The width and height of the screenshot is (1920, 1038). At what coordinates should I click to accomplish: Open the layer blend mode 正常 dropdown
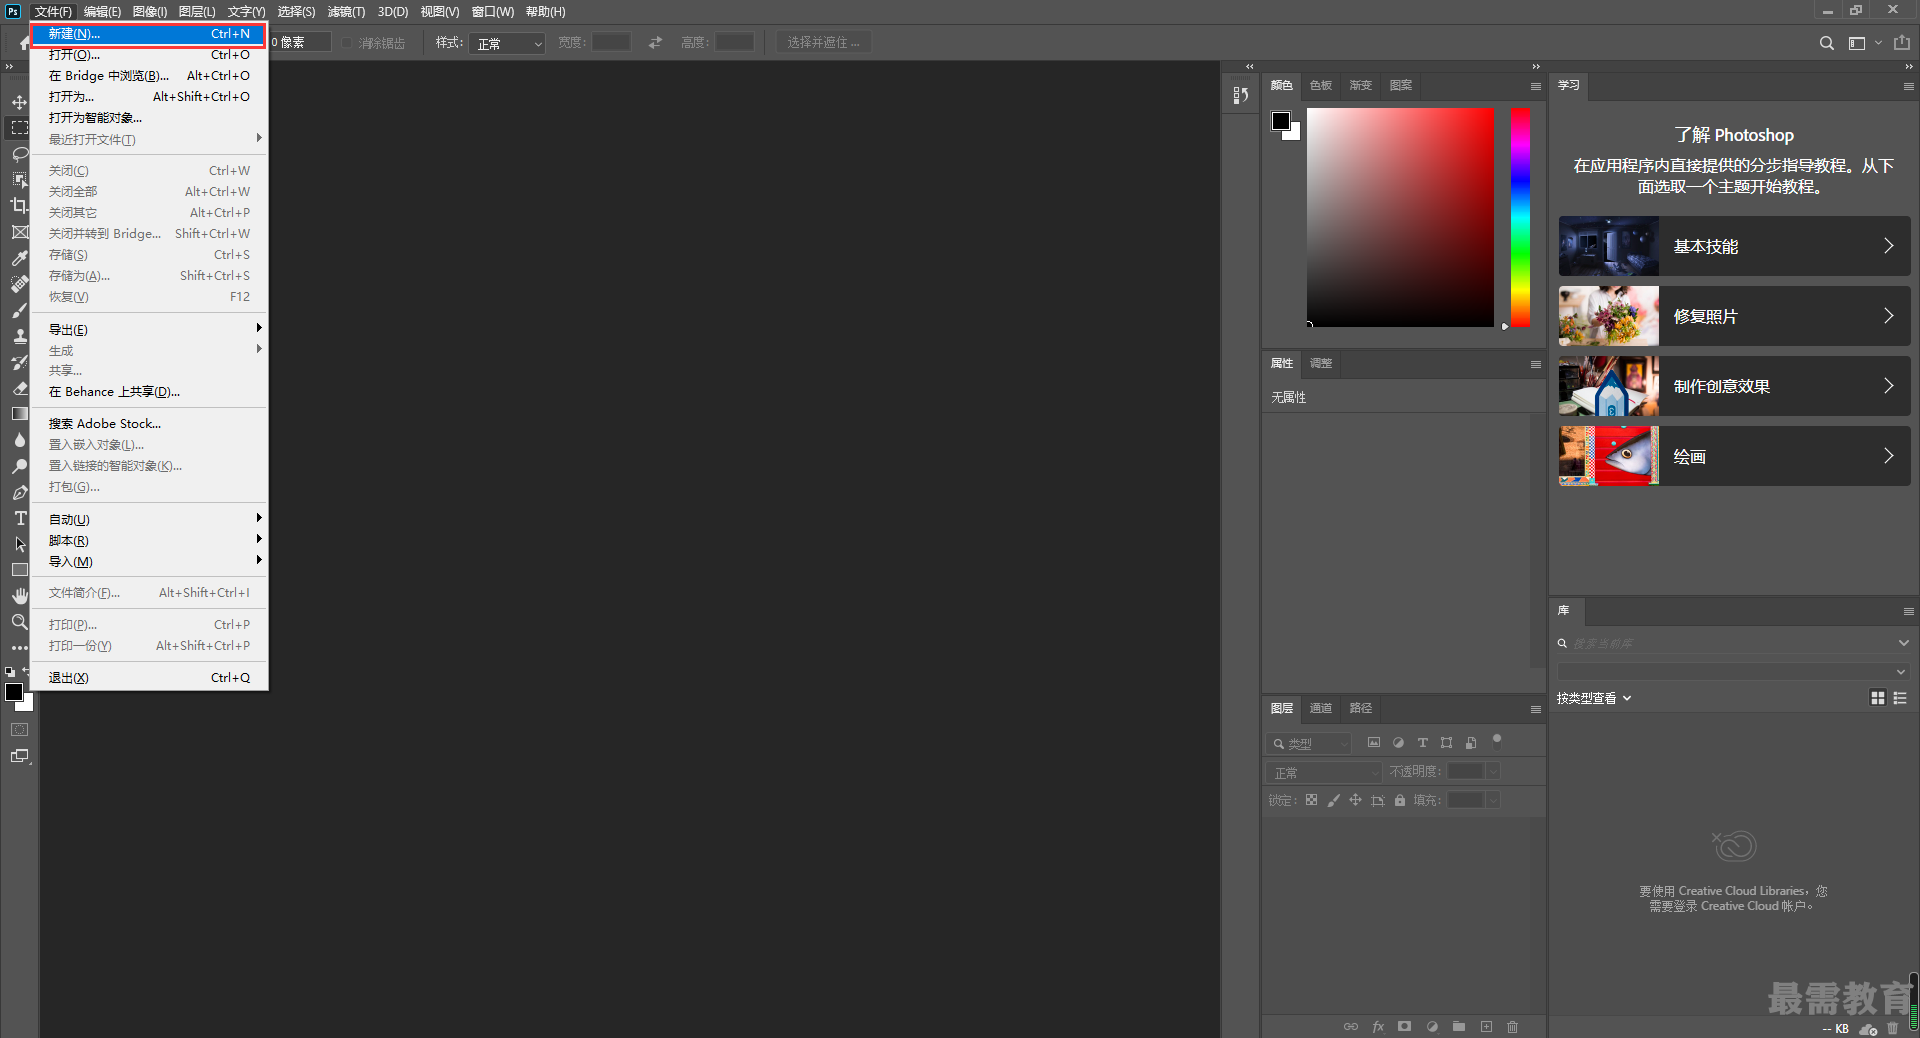(x=1324, y=772)
